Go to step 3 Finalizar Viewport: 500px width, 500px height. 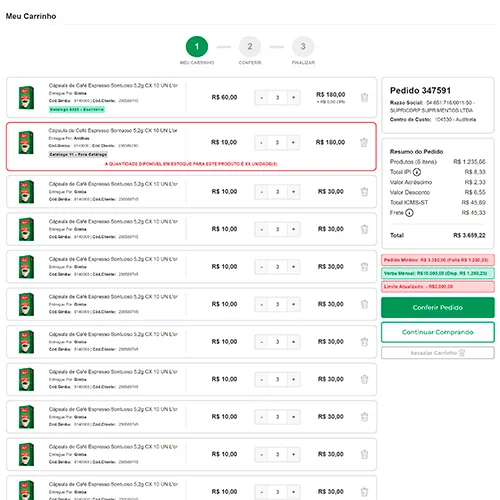click(303, 47)
